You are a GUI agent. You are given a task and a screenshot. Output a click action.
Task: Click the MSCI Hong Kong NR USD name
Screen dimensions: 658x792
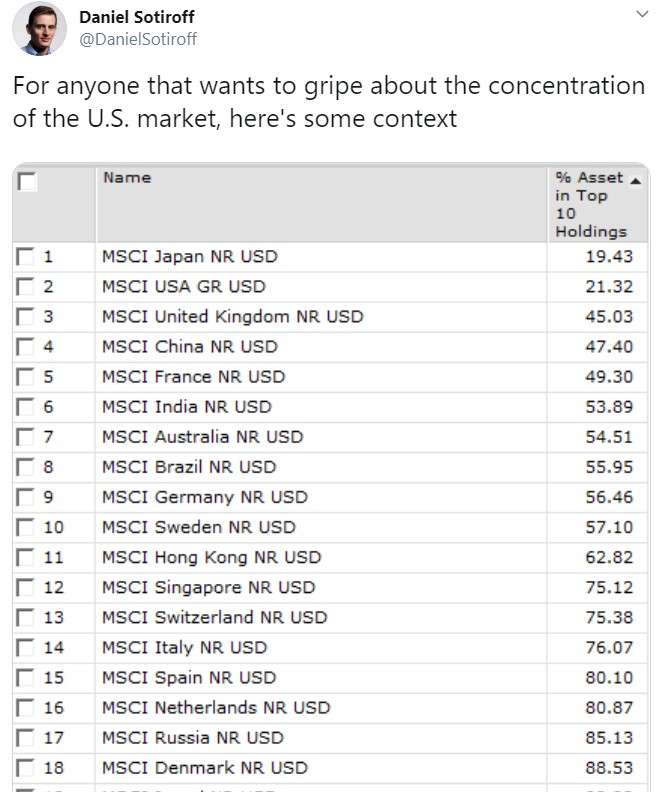tap(212, 557)
